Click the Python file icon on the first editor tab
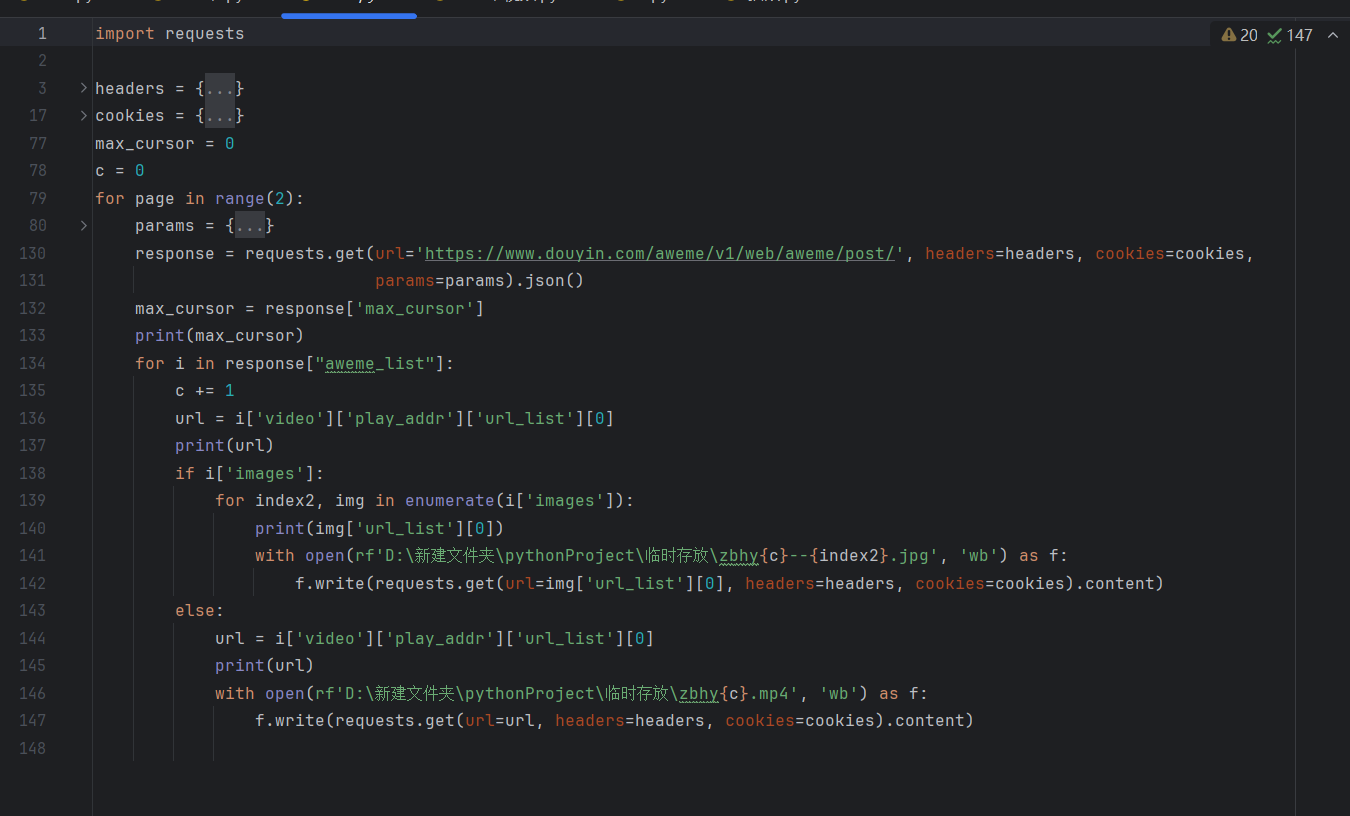This screenshot has height=816, width=1350. (x=23, y=4)
